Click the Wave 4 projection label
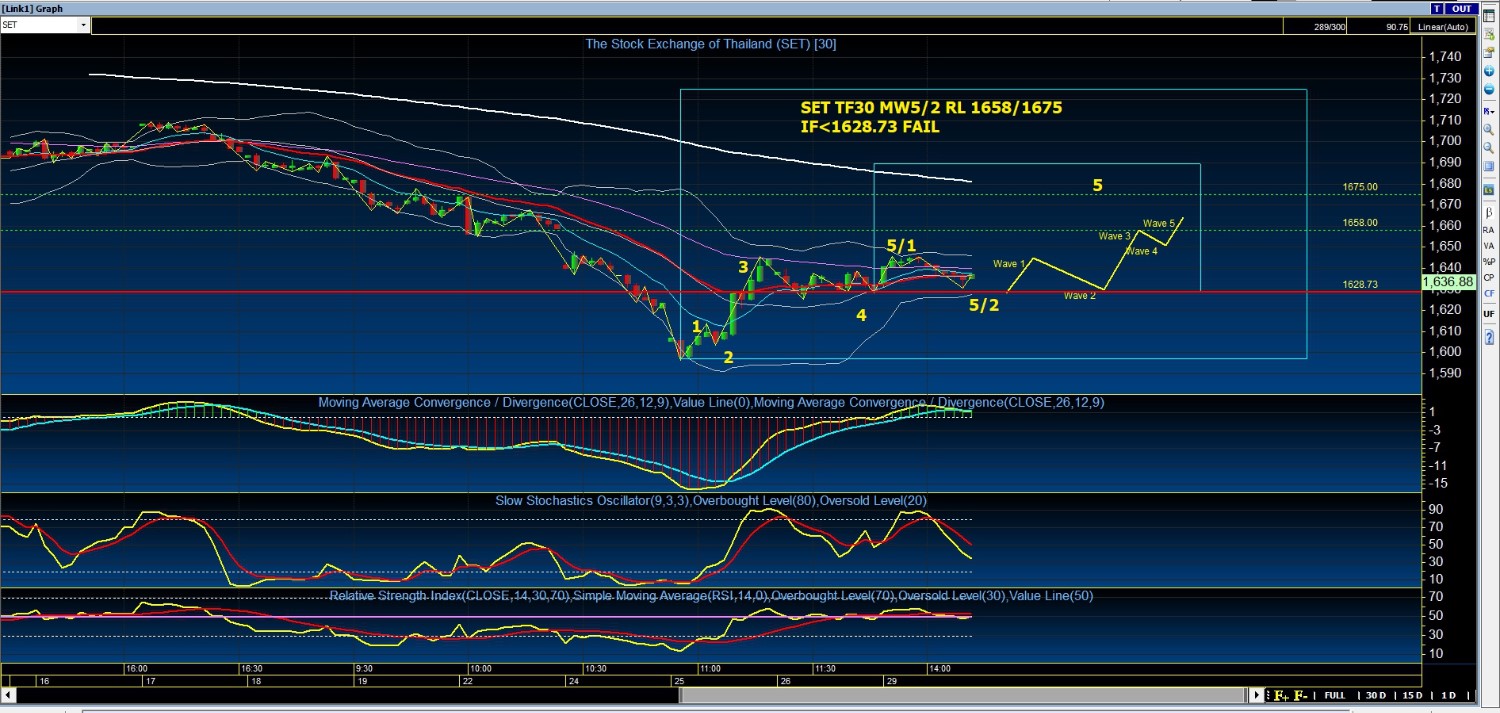Viewport: 1500px width, 713px height. 1141,251
